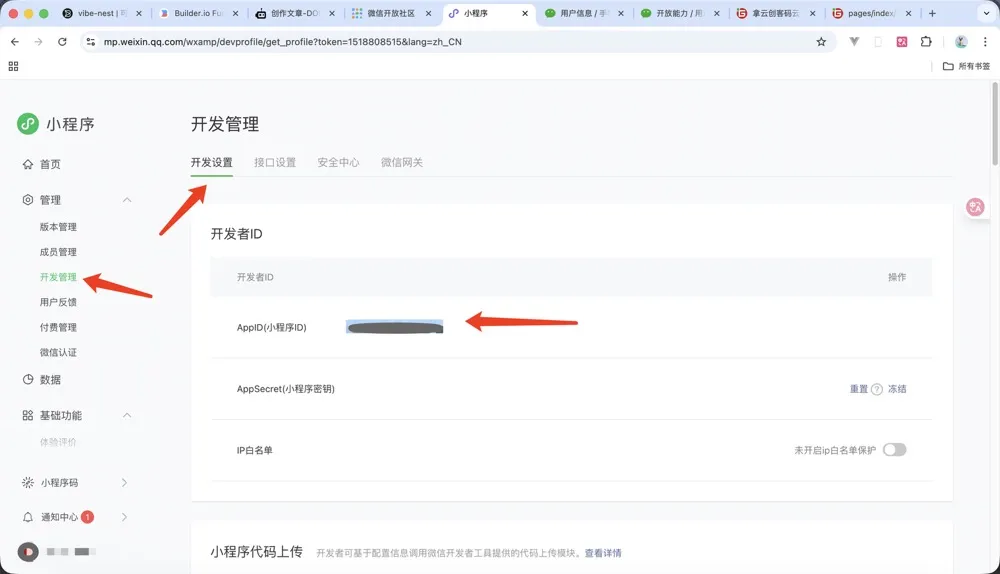Click the gray V-shaped extension icon
This screenshot has width=1000, height=574.
coord(854,41)
